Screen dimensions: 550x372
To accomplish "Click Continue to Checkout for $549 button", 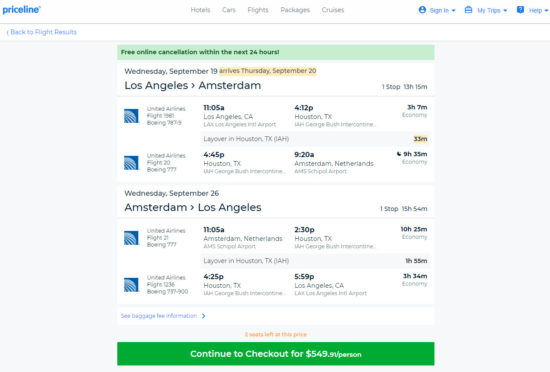I will pyautogui.click(x=276, y=354).
